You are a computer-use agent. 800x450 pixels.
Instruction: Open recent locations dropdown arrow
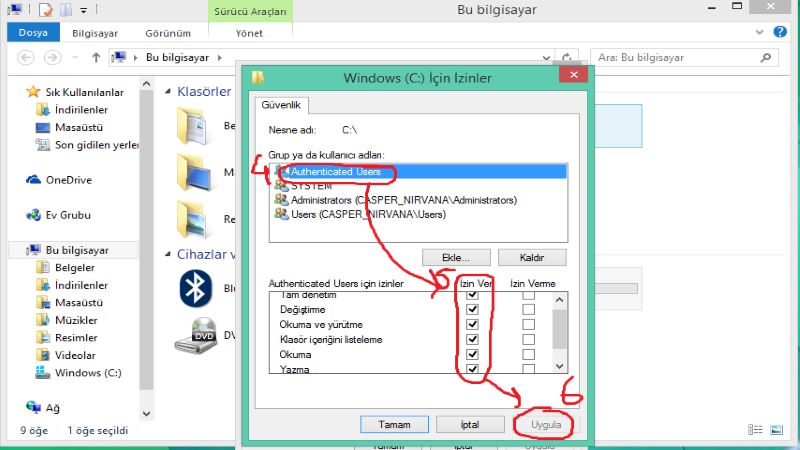point(75,58)
